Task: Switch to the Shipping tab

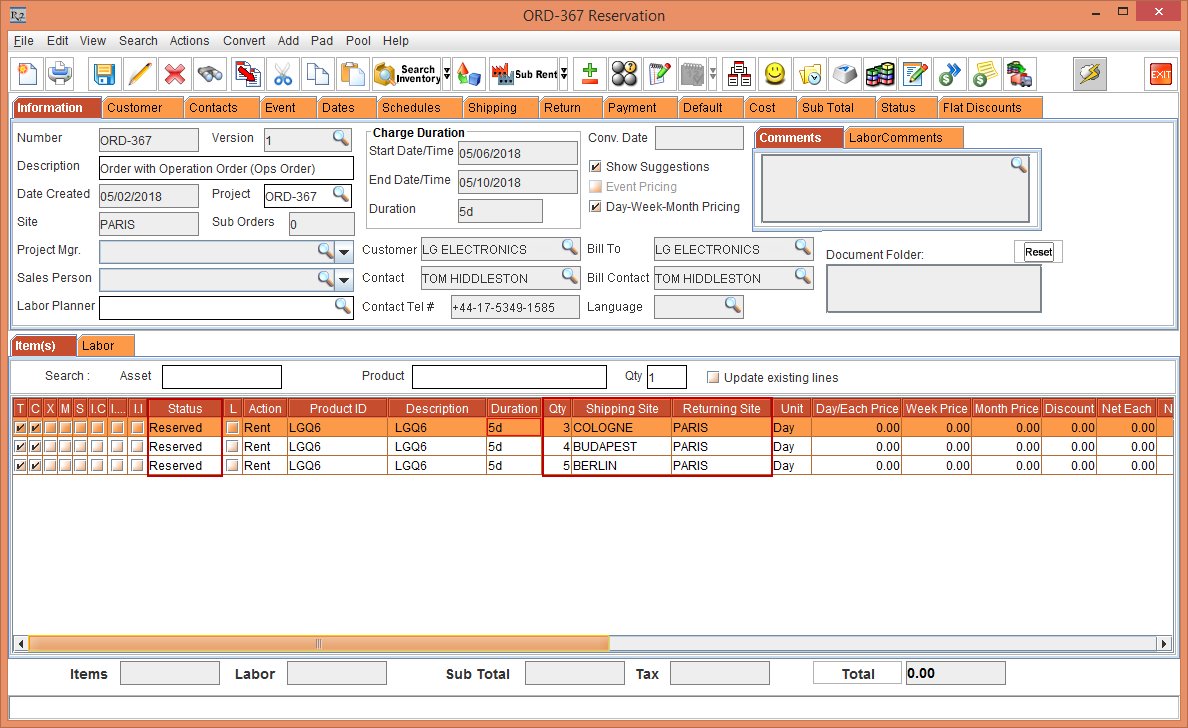Action: point(492,108)
